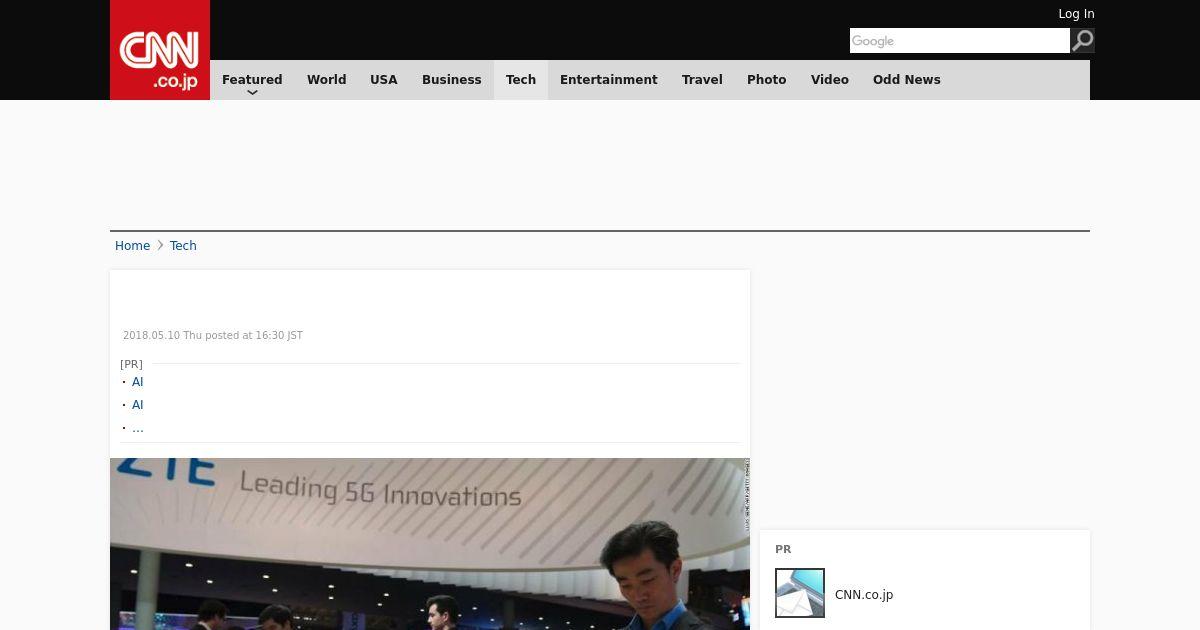Open the first AI PR link
Viewport: 1200px width, 630px height.
tap(138, 382)
